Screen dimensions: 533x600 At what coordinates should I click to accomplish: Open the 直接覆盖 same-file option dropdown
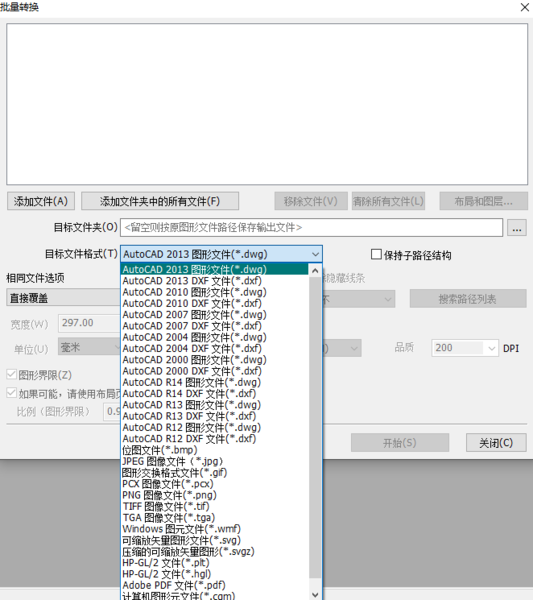point(64,298)
